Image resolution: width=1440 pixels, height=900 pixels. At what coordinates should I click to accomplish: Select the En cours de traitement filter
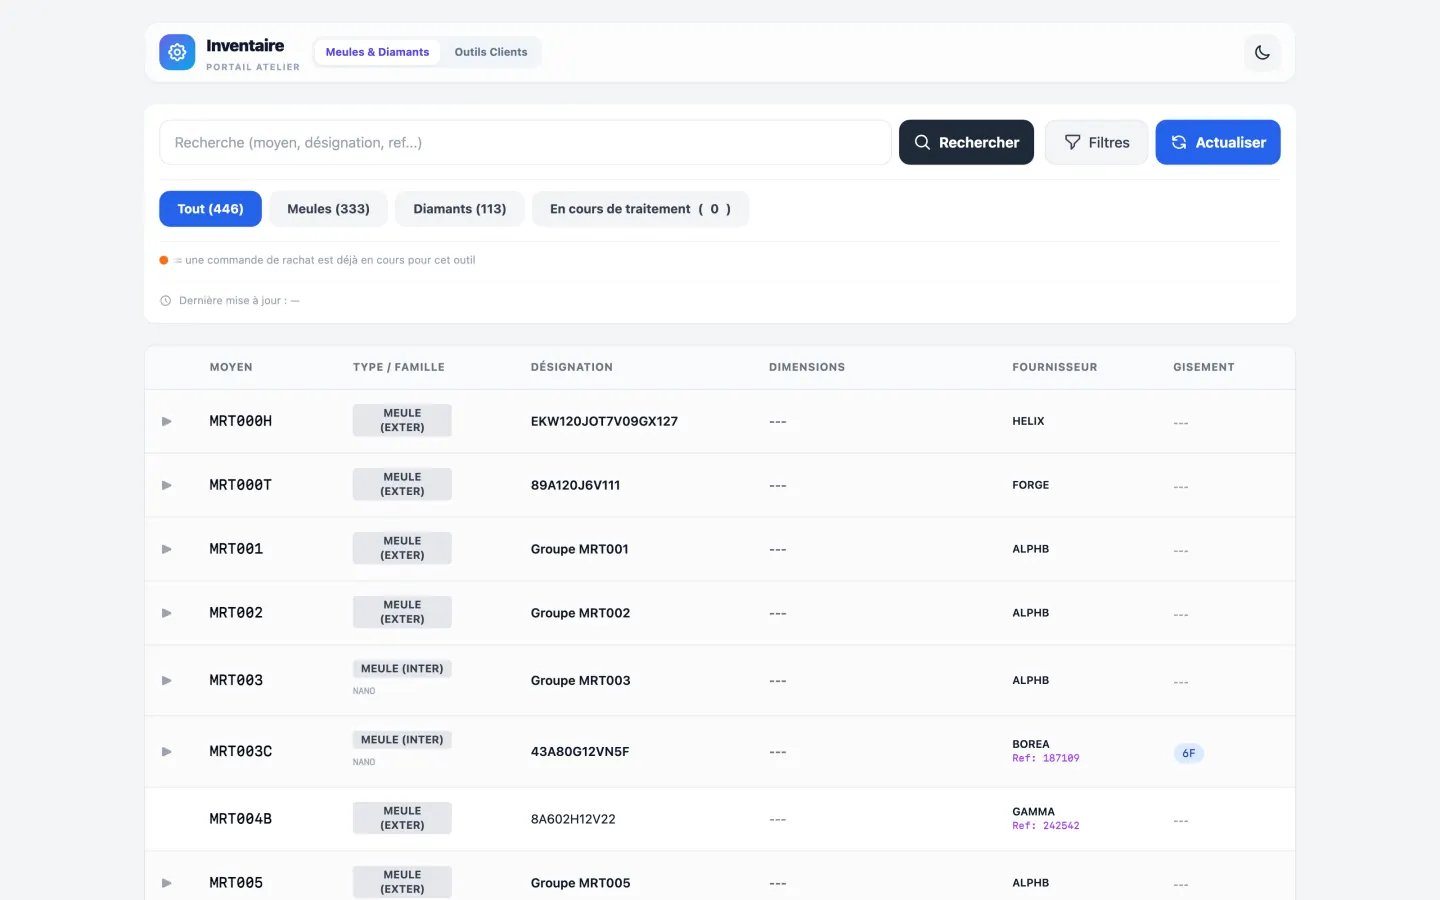point(640,209)
